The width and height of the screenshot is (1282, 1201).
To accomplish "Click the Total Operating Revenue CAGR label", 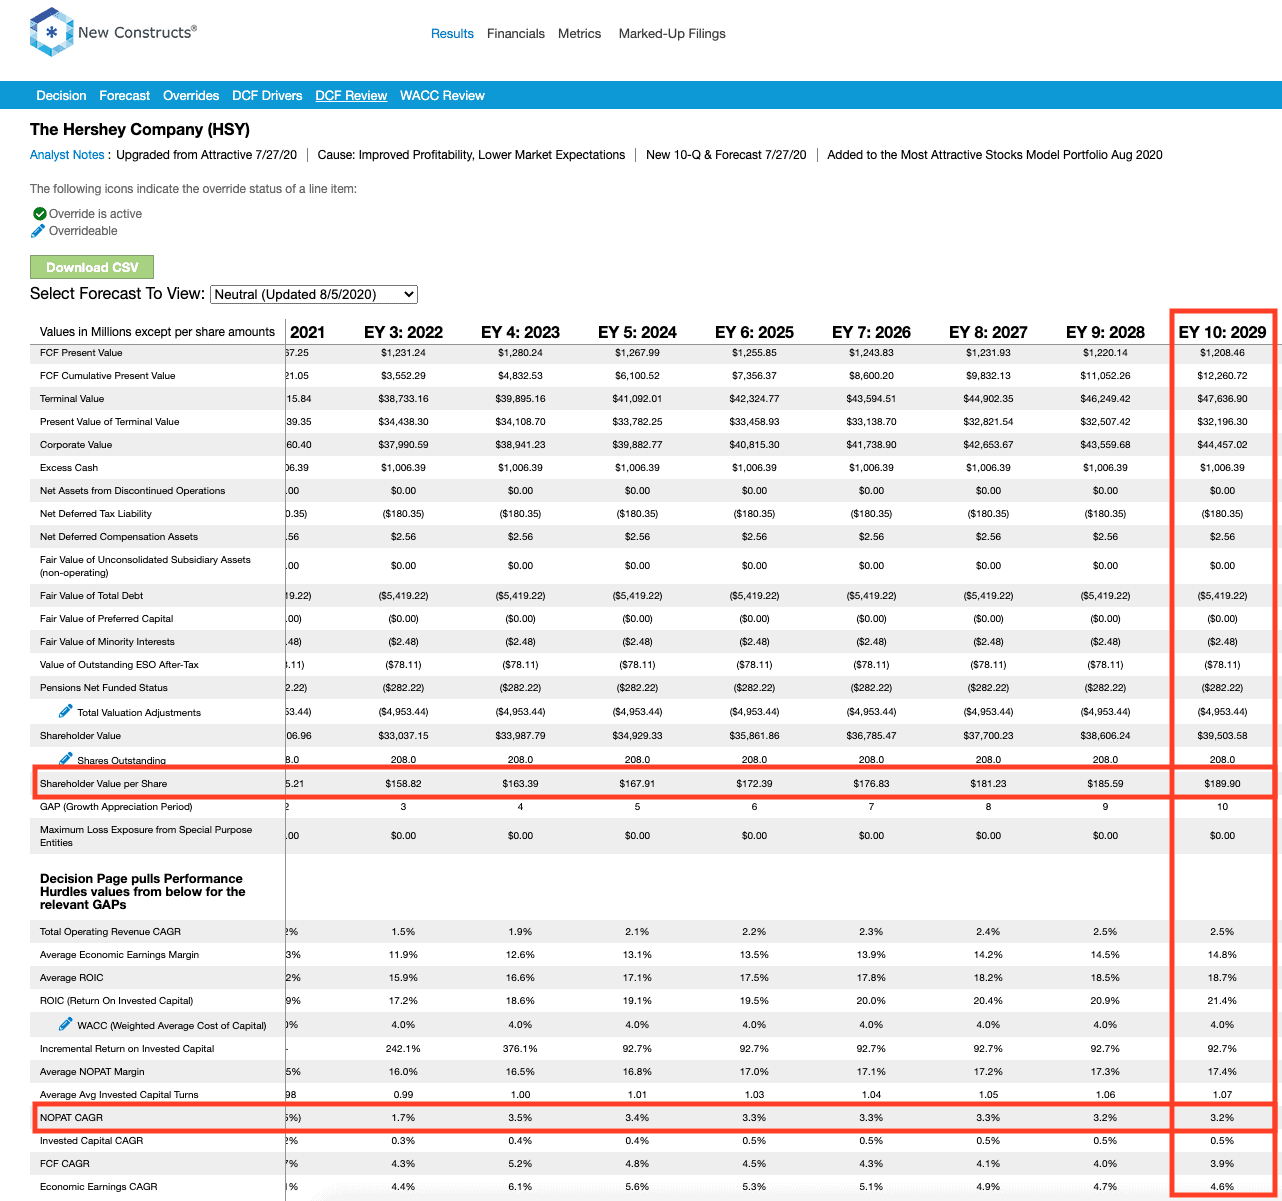I will (110, 932).
